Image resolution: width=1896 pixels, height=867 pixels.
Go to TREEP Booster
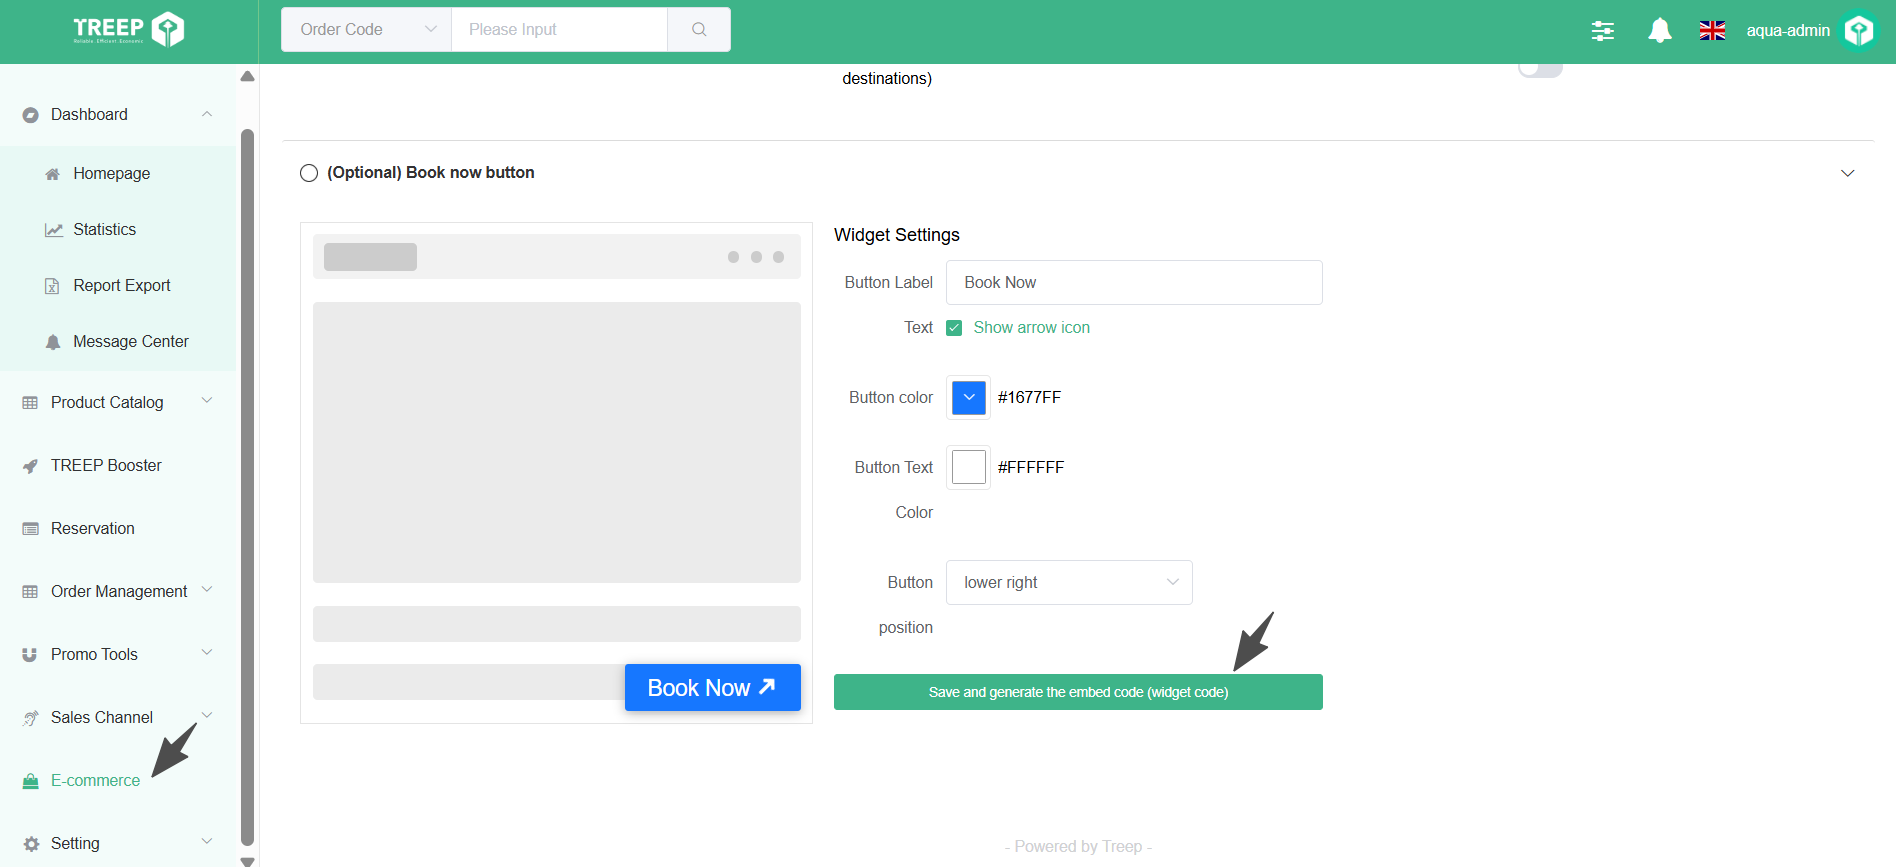(118, 466)
